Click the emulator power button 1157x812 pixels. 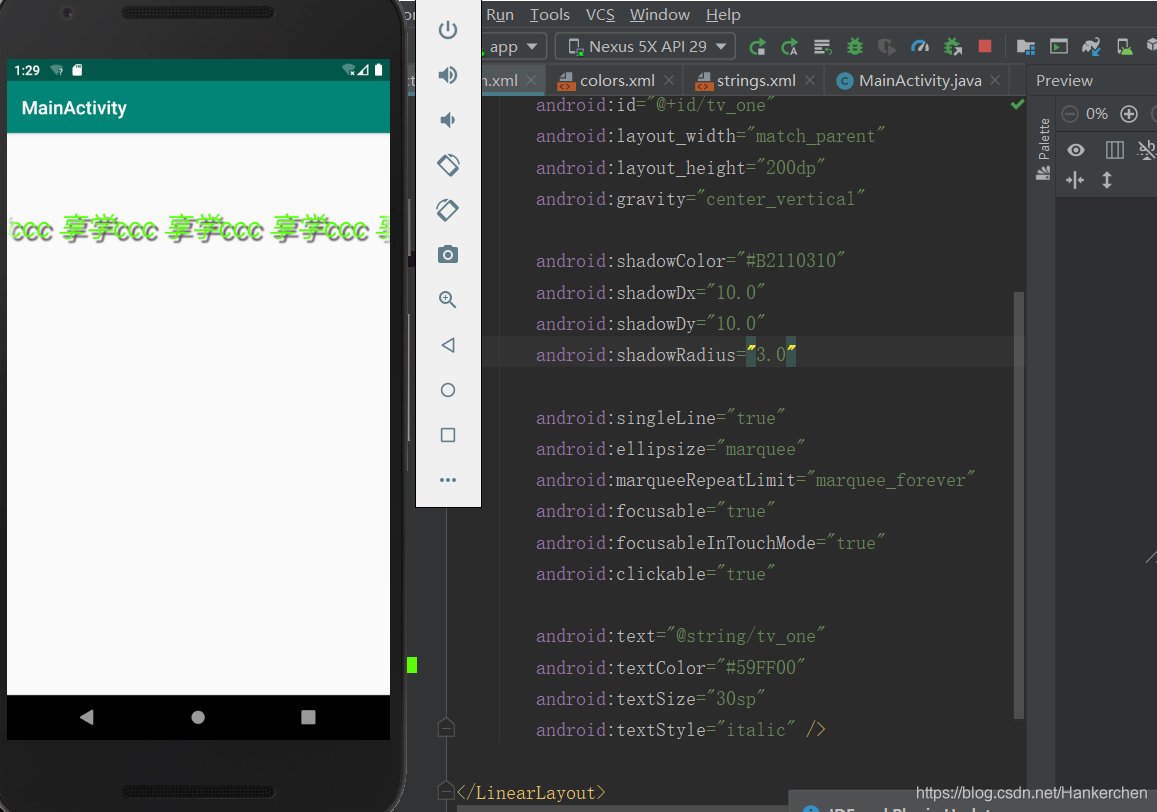(448, 30)
